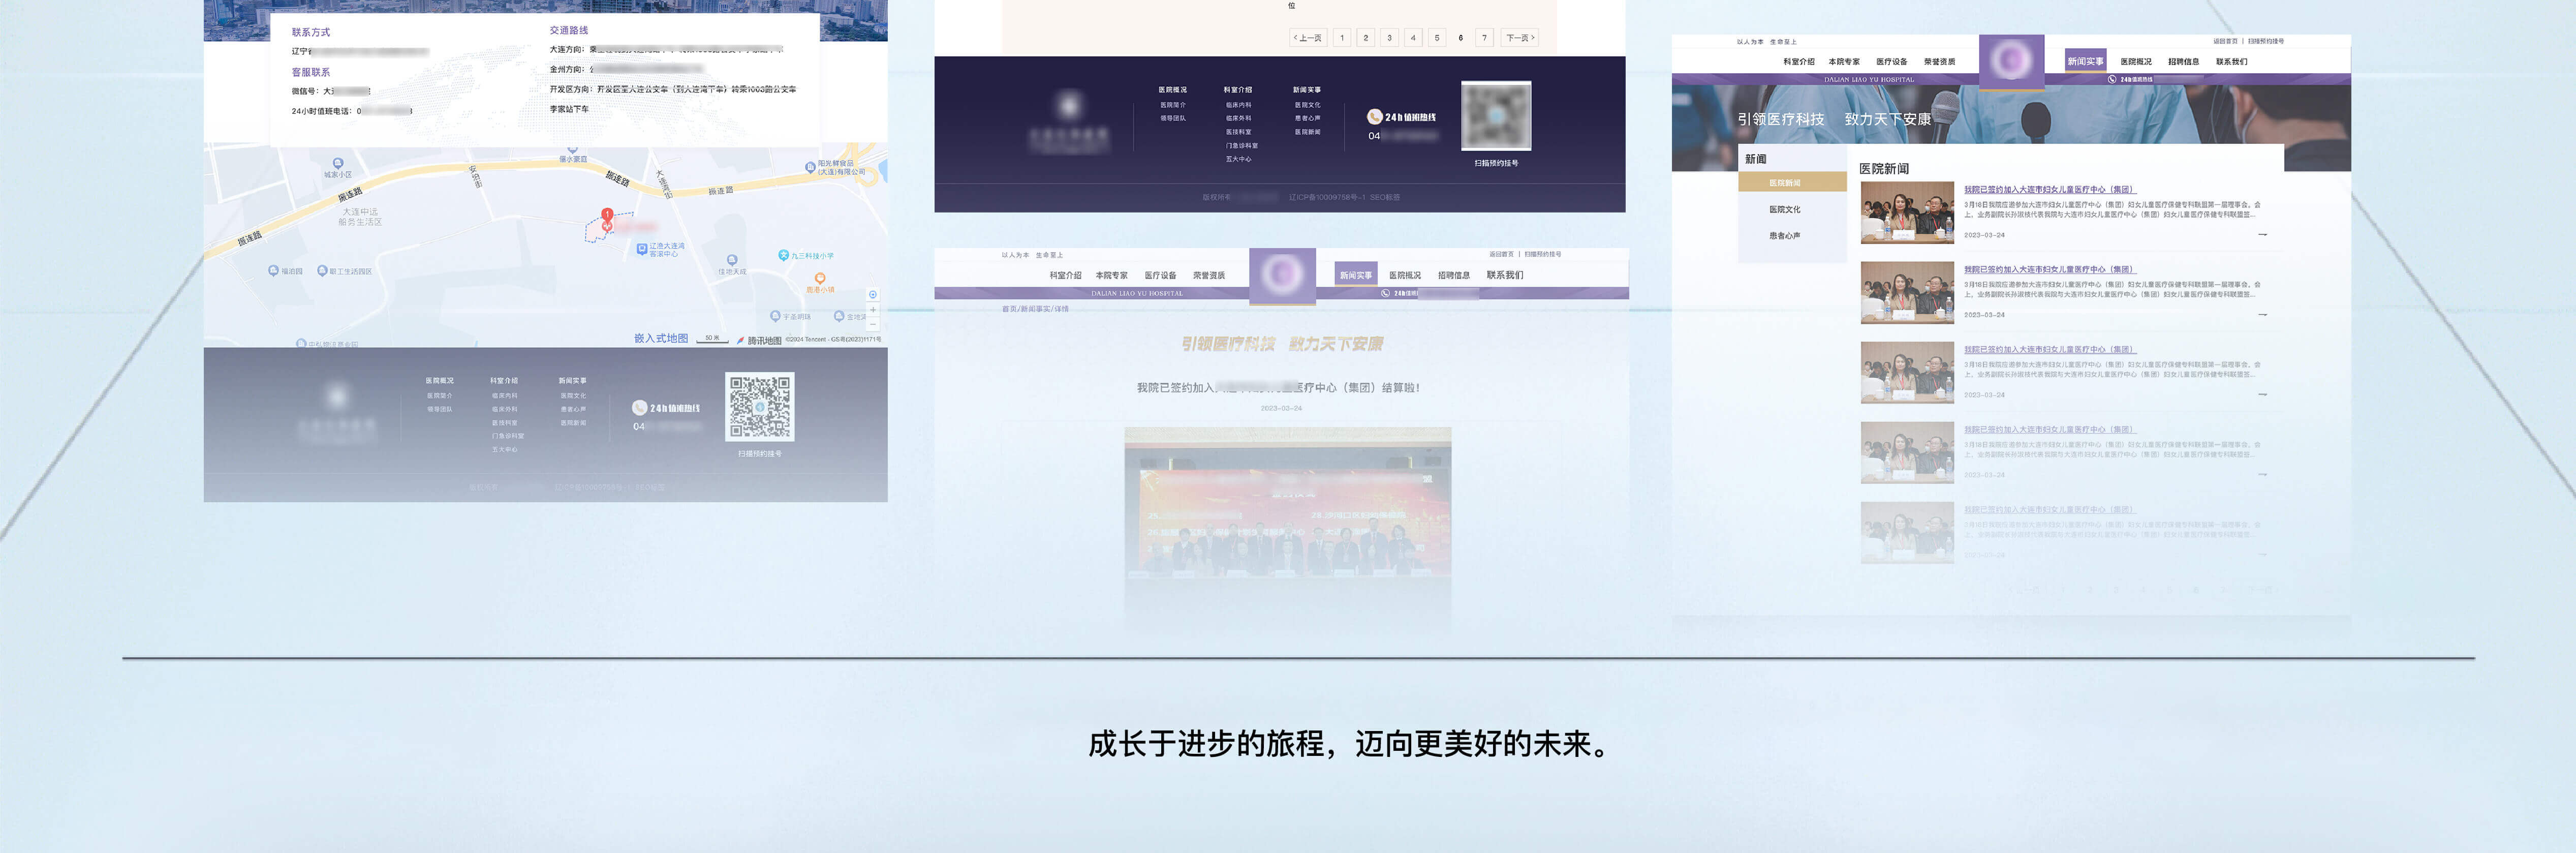Click the map zoom-out minus button

pyautogui.click(x=873, y=324)
